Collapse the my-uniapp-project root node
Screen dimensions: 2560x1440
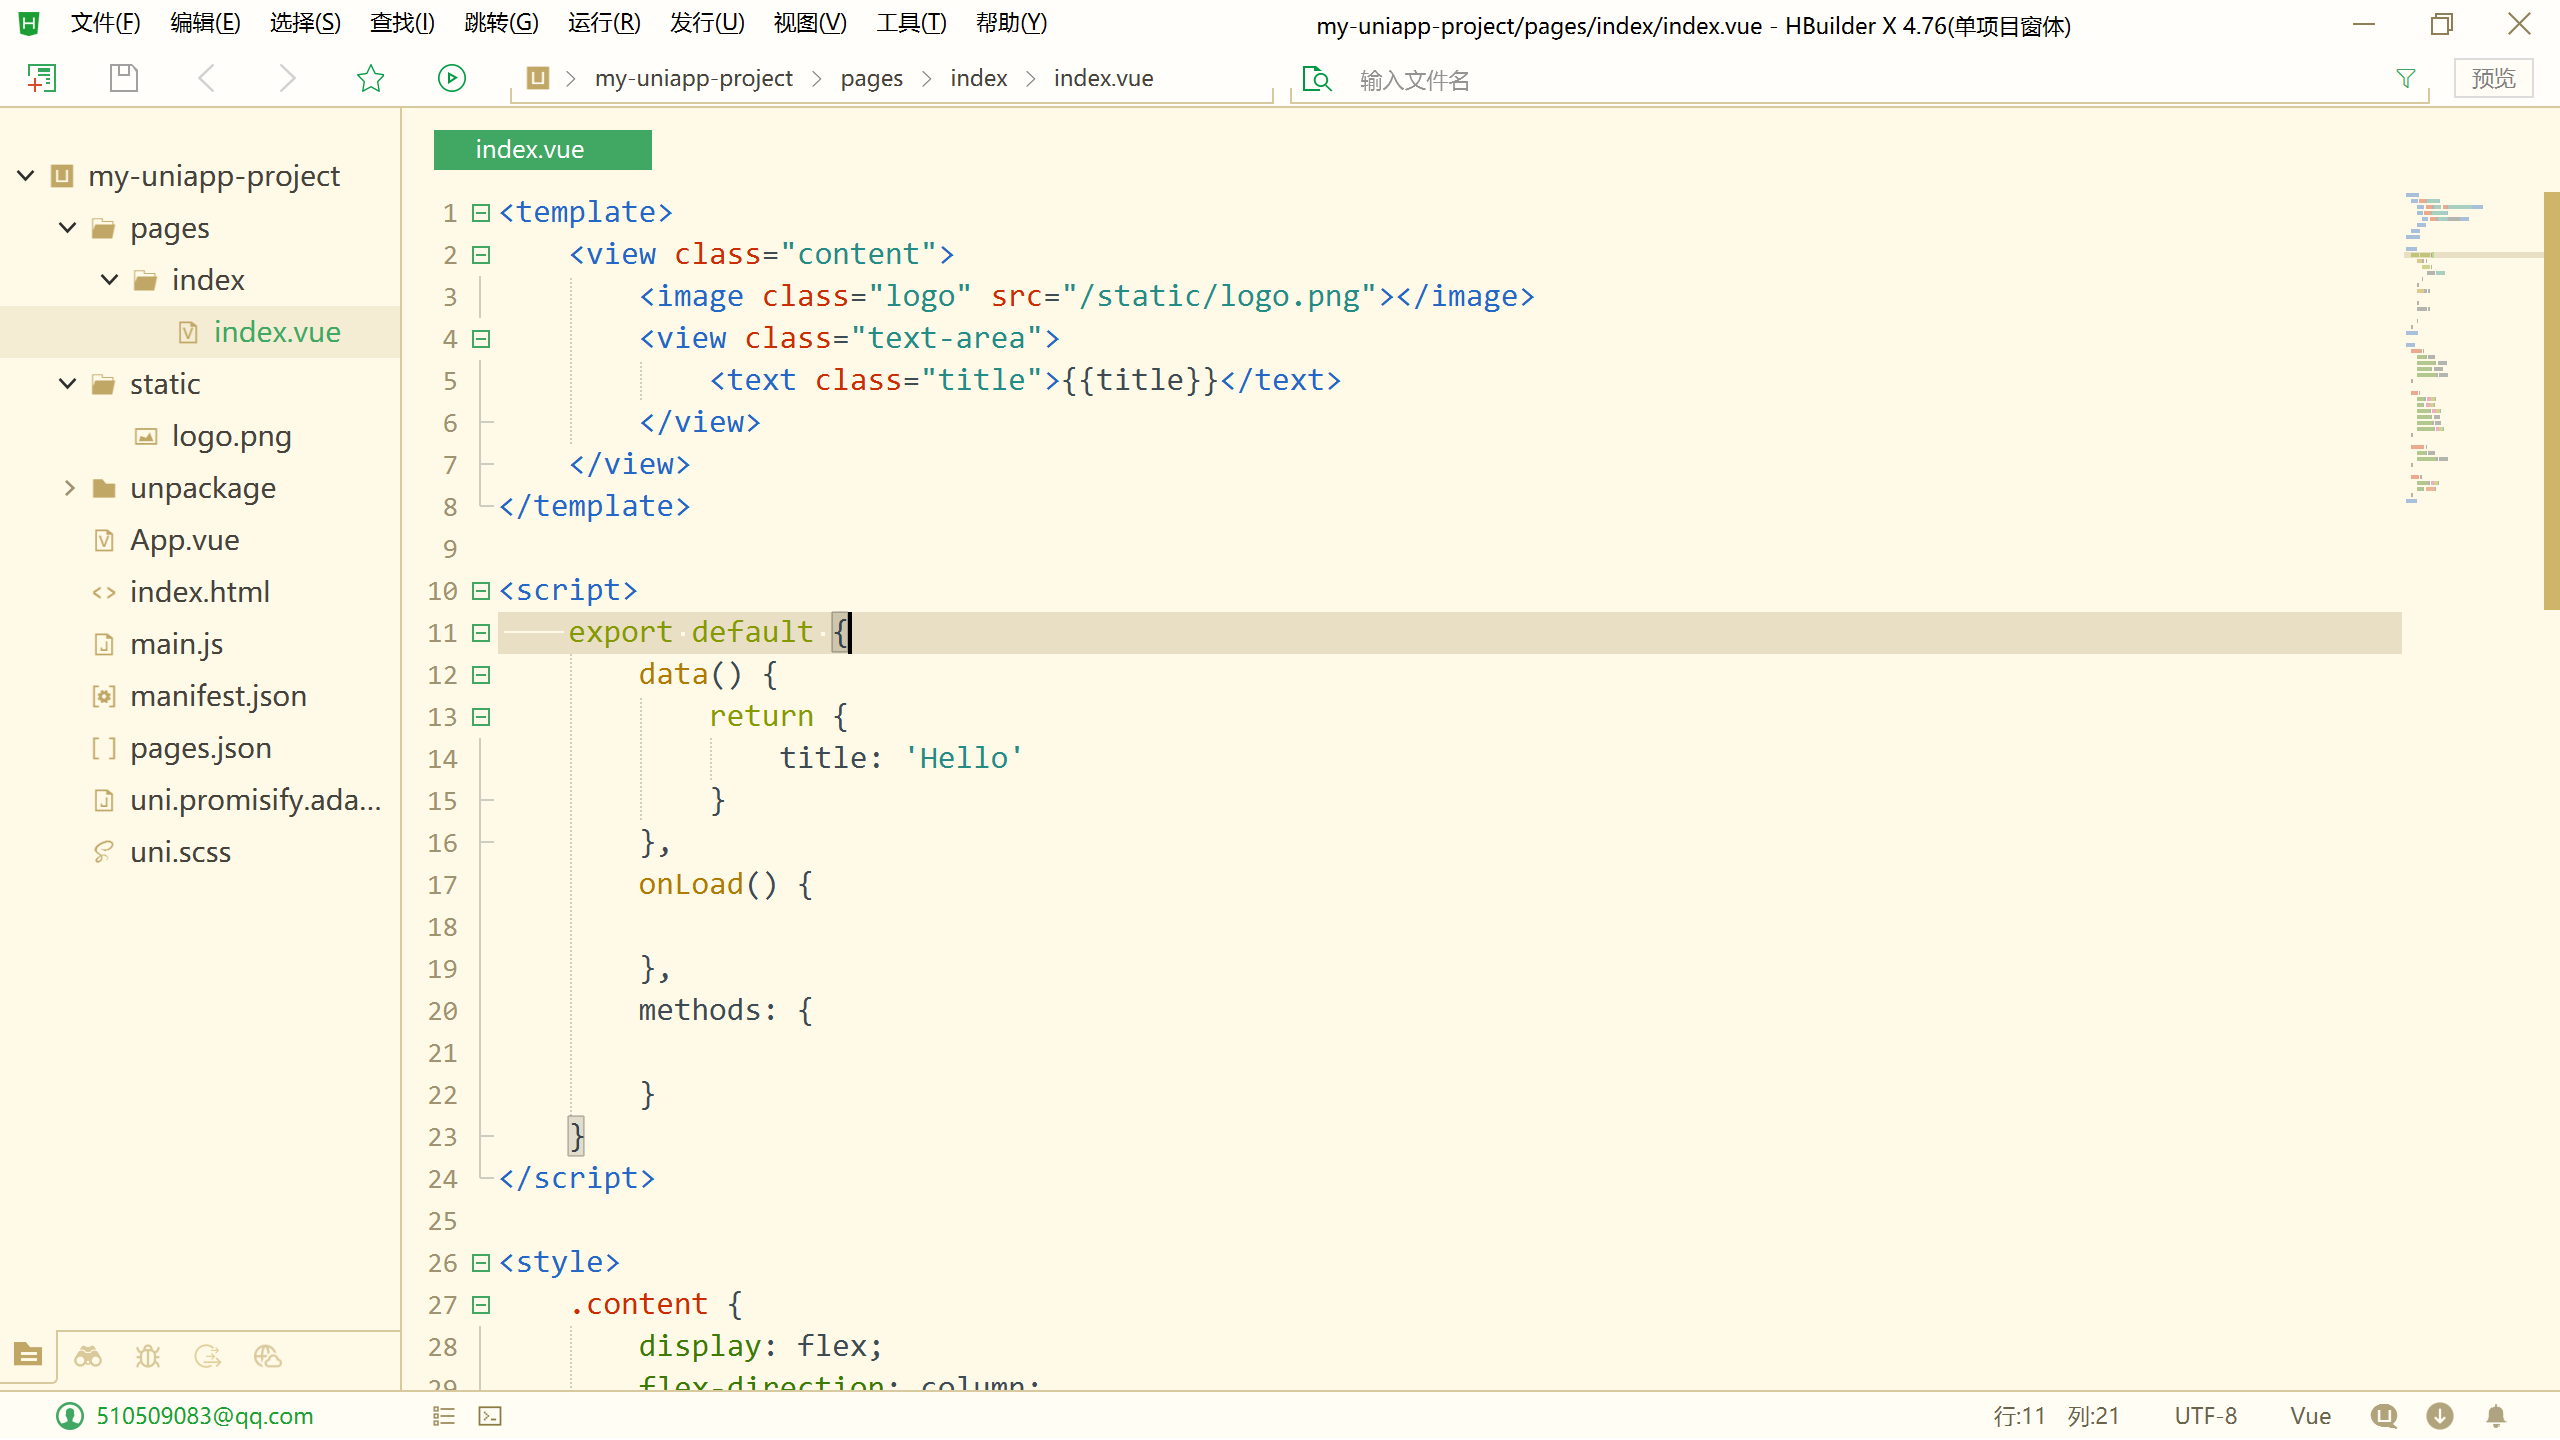tap(26, 176)
